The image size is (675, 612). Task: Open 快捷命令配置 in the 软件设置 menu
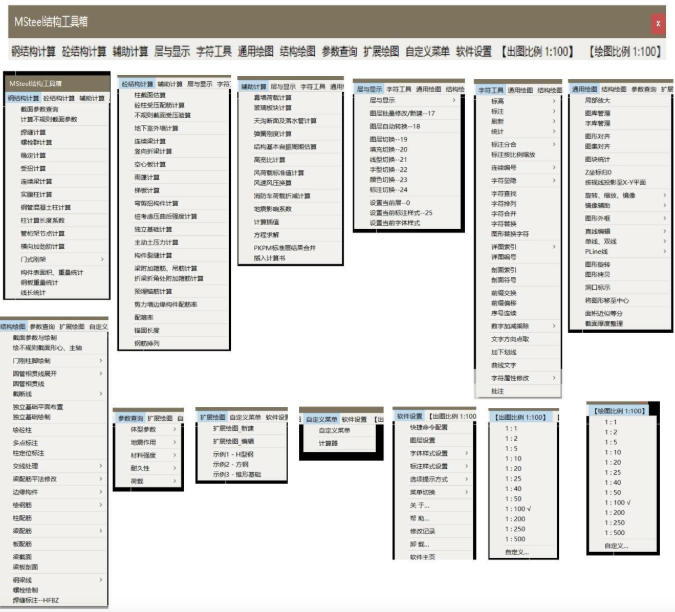click(x=429, y=427)
